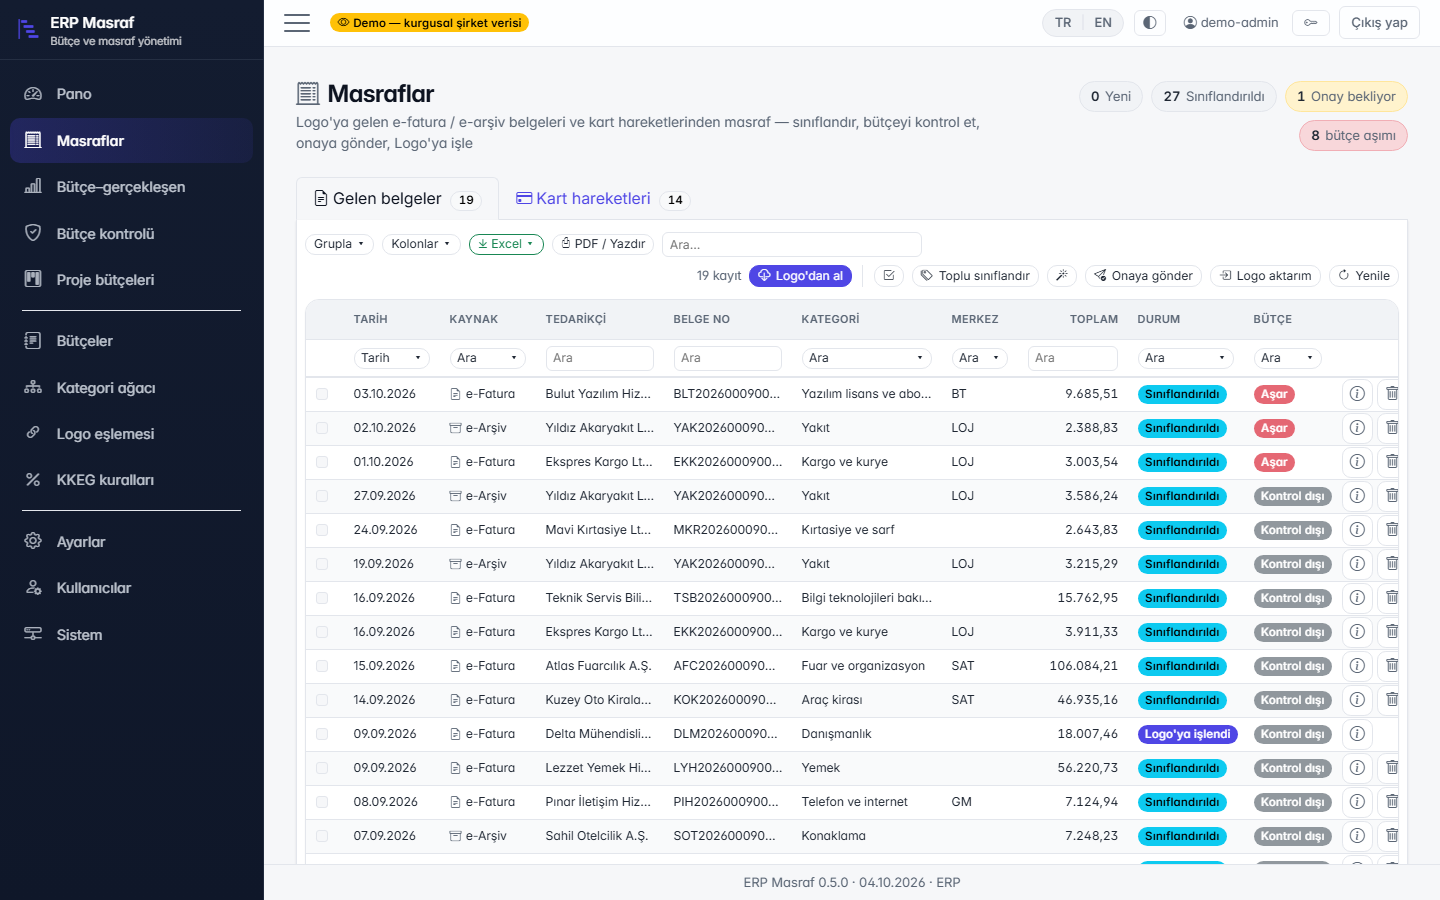Check the Sahil Otelcilik row checkbox
This screenshot has height=900, width=1440.
pos(322,836)
